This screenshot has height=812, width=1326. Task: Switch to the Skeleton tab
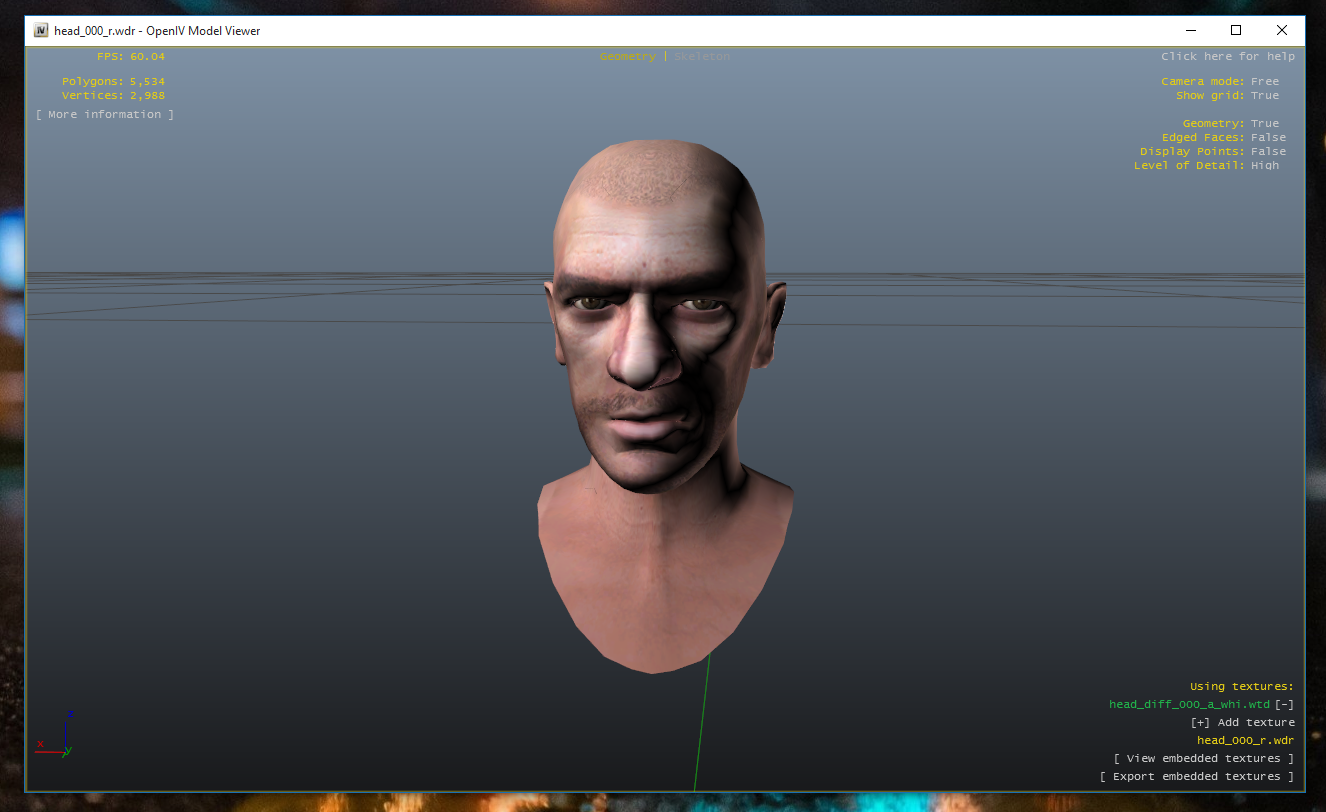tap(702, 57)
